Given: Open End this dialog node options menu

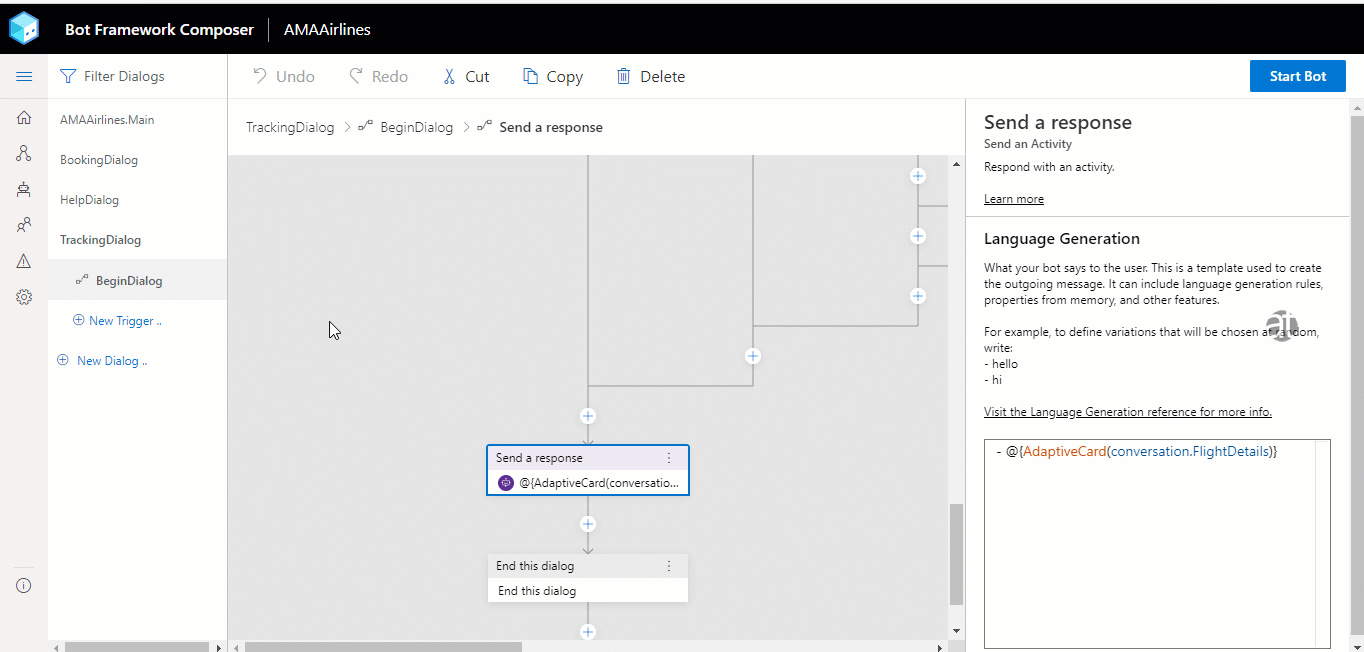Looking at the screenshot, I should [669, 566].
